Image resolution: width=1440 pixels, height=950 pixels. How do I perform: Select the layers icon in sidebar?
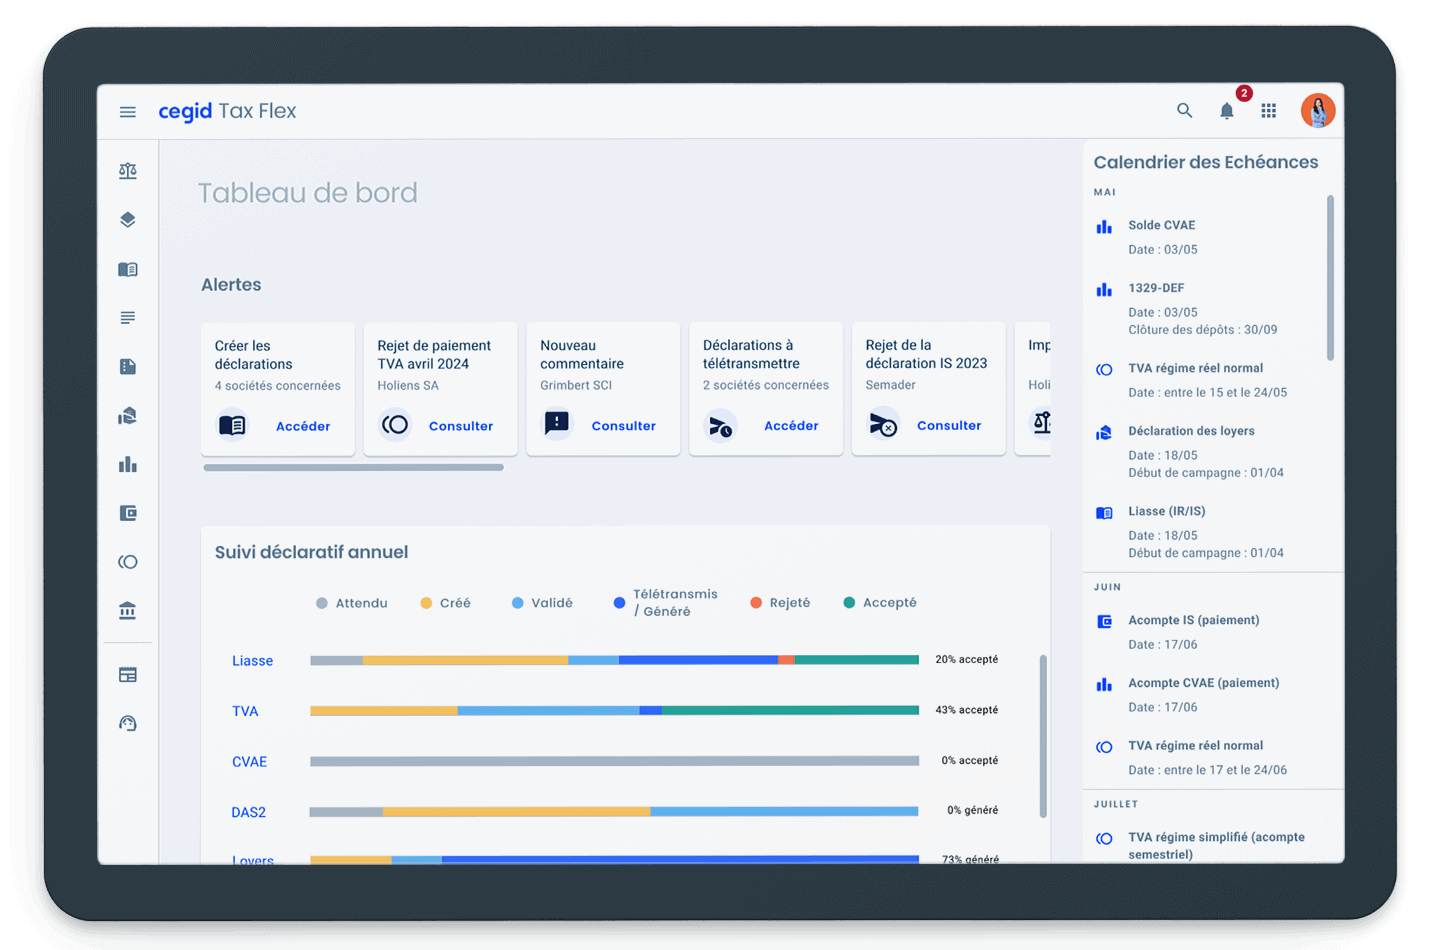[x=128, y=220]
